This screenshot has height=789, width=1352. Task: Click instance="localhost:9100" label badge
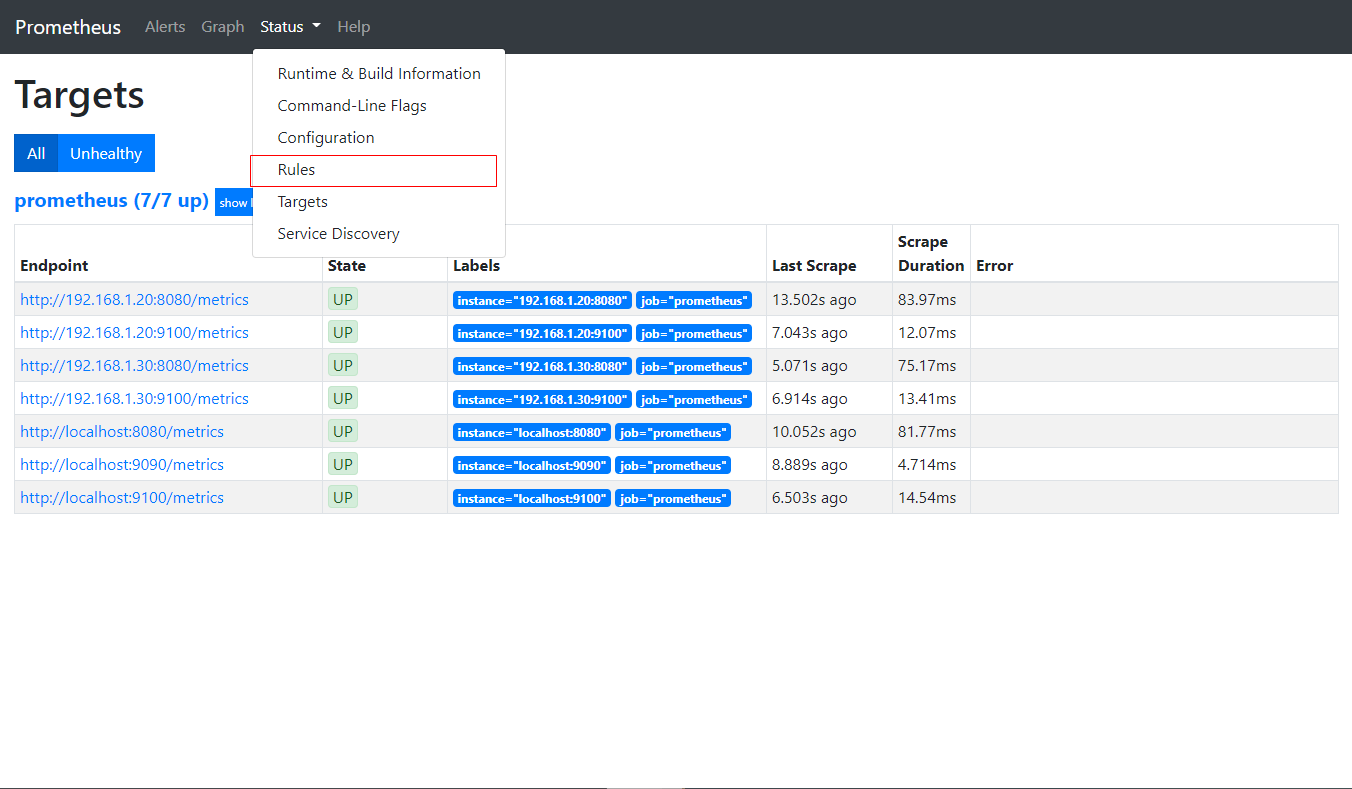[x=532, y=498]
